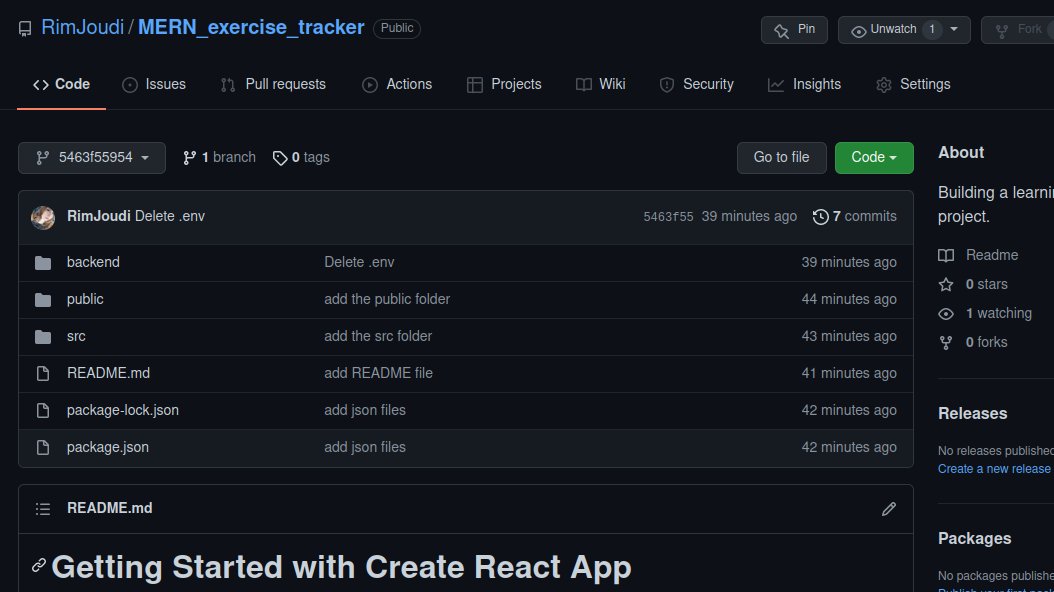Click RimJoudi's avatar thumbnail in commit row

click(43, 217)
